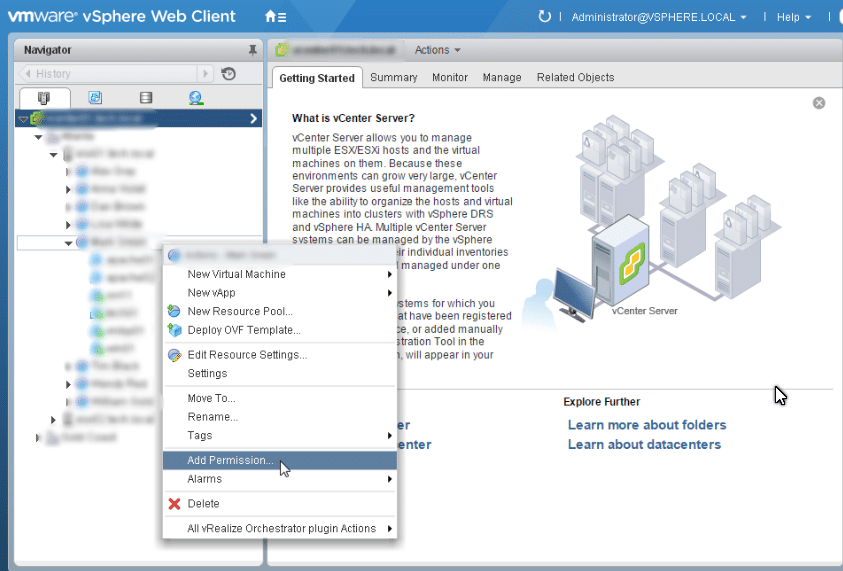Open the Actions dropdown
843x571 pixels.
pyautogui.click(x=437, y=50)
